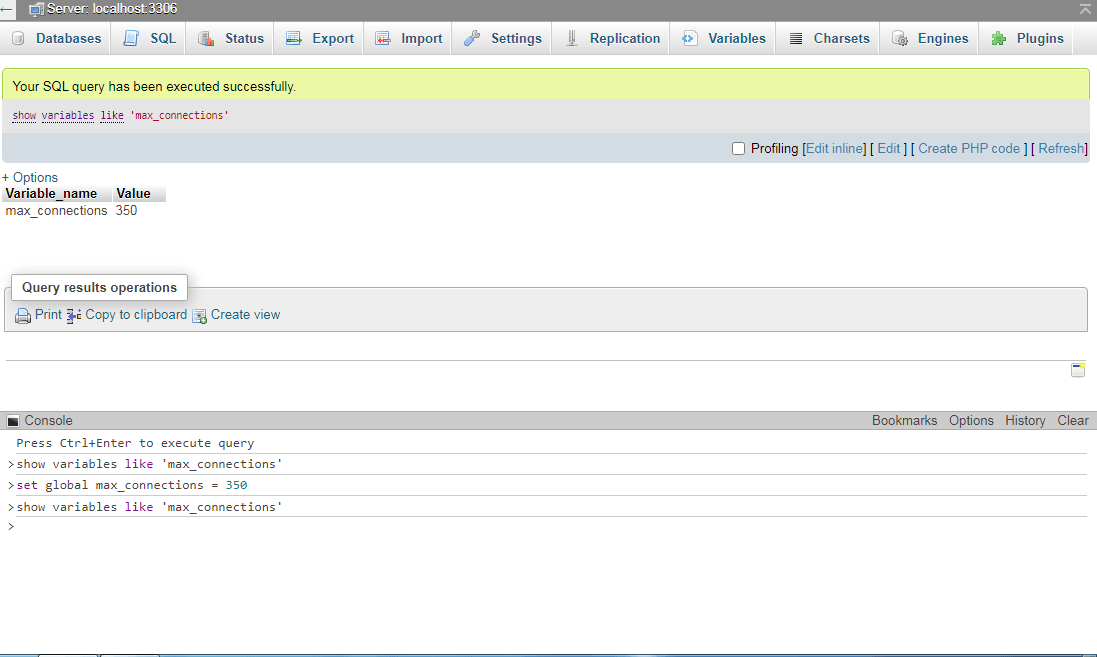Click the Create view link
Viewport: 1097px width, 657px height.
click(x=246, y=315)
